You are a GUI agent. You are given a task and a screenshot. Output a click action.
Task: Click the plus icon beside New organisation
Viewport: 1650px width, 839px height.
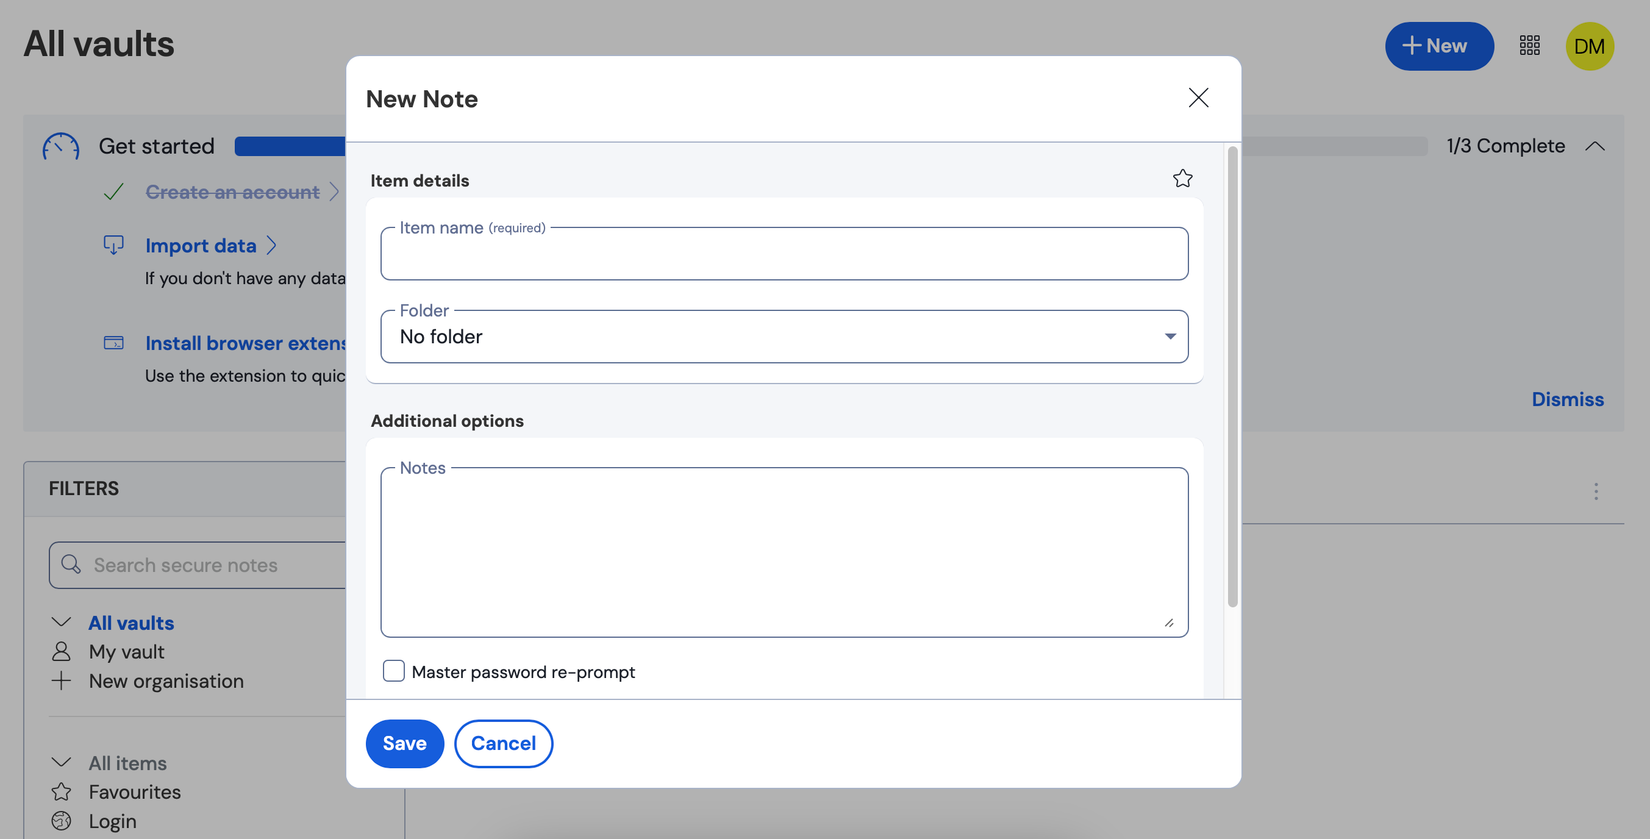click(62, 681)
